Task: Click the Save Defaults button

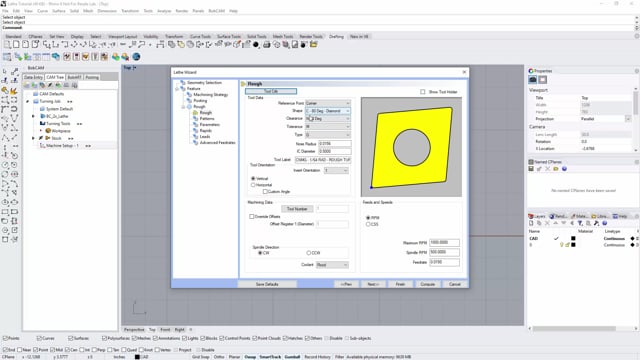Action: point(267,284)
